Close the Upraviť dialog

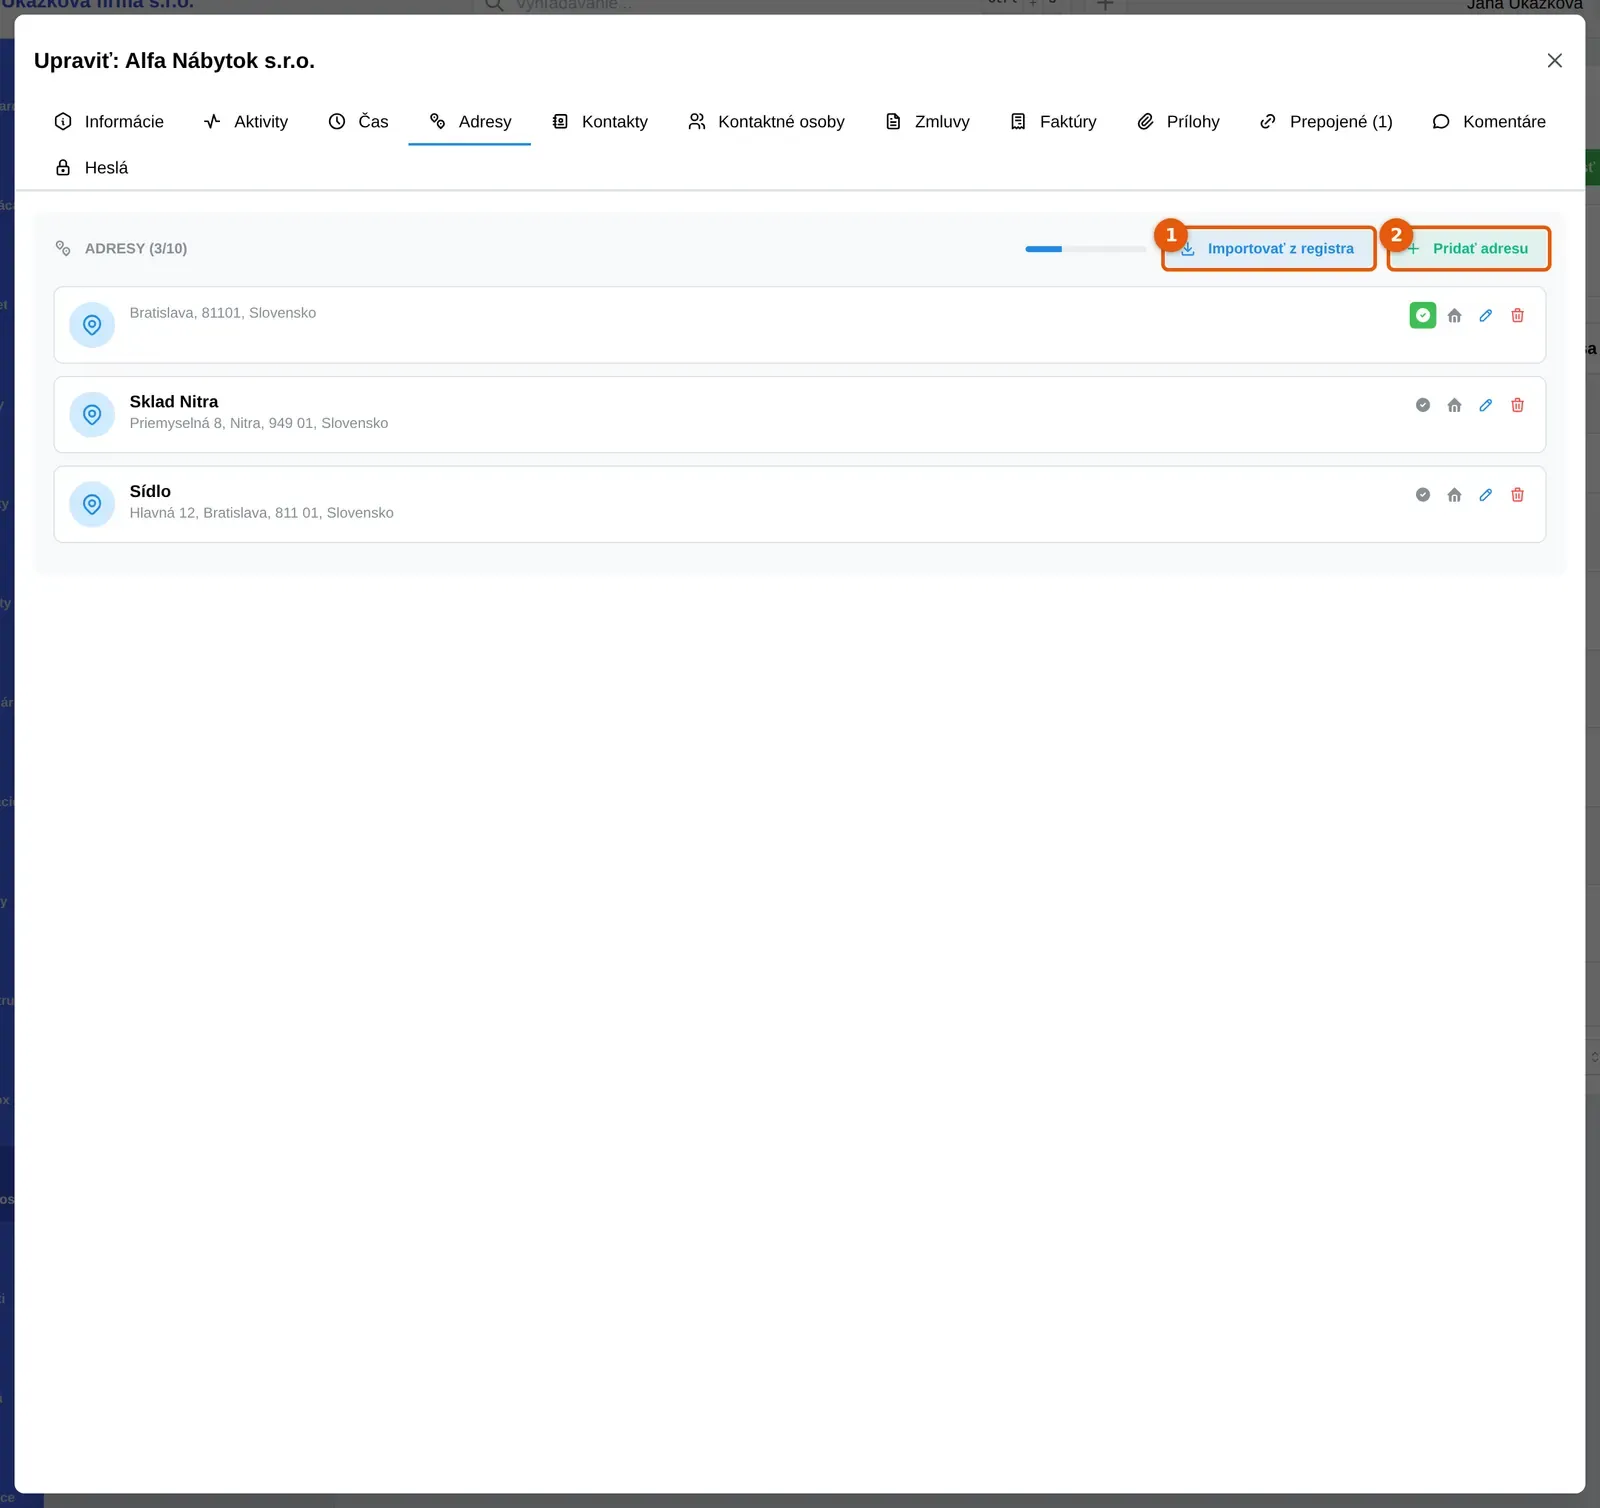(x=1554, y=61)
